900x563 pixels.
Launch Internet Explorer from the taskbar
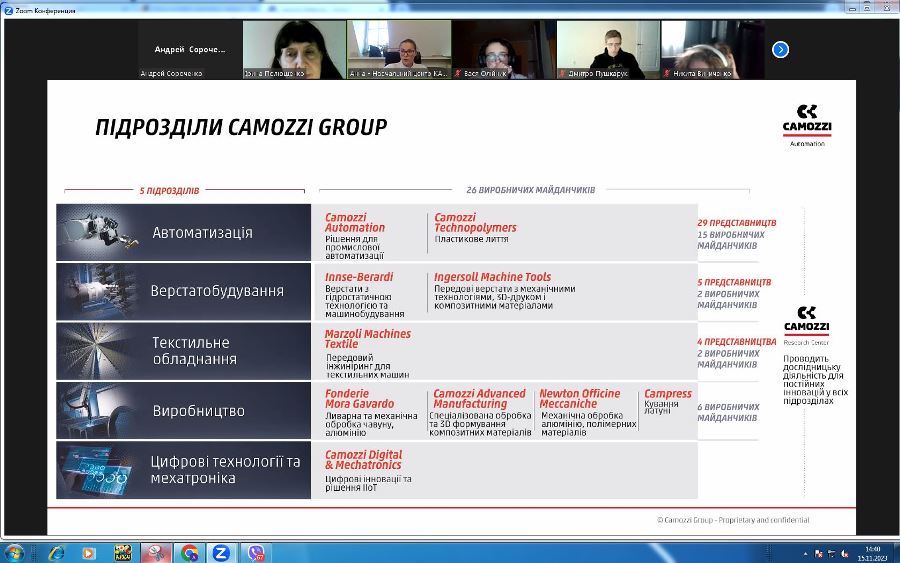coord(56,553)
